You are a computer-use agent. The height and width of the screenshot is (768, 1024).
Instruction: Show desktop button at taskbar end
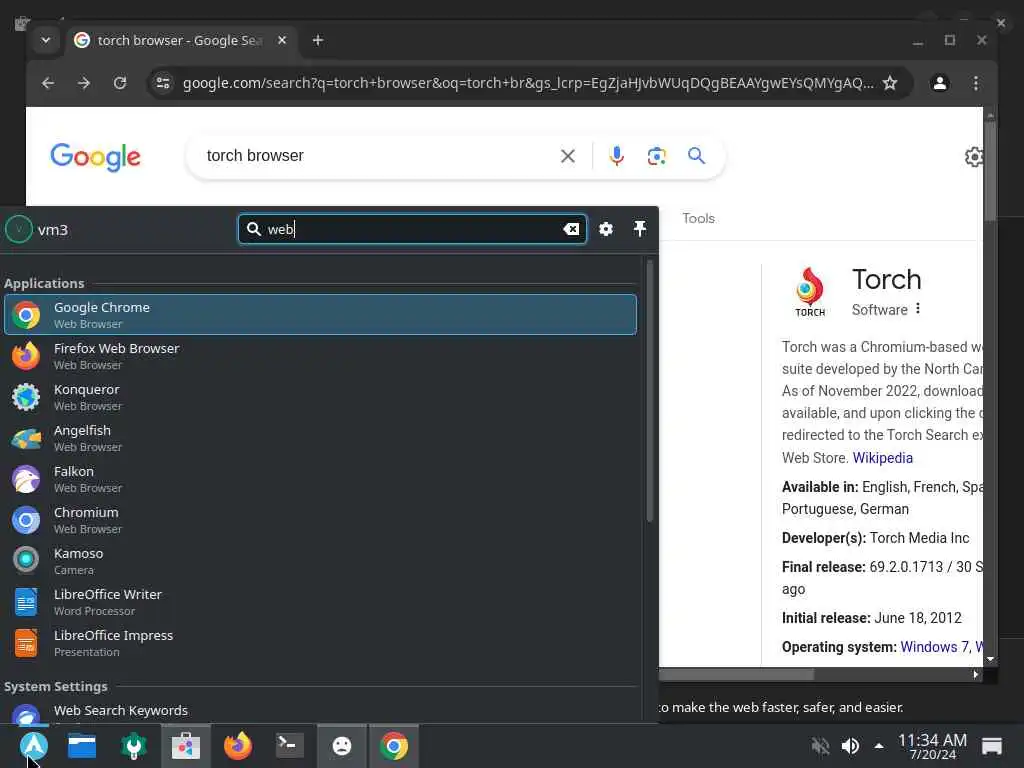click(x=991, y=746)
